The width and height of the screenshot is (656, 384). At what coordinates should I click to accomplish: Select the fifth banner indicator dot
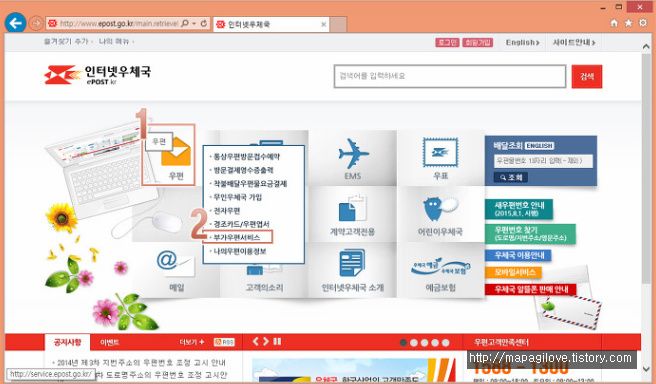[x=446, y=343]
